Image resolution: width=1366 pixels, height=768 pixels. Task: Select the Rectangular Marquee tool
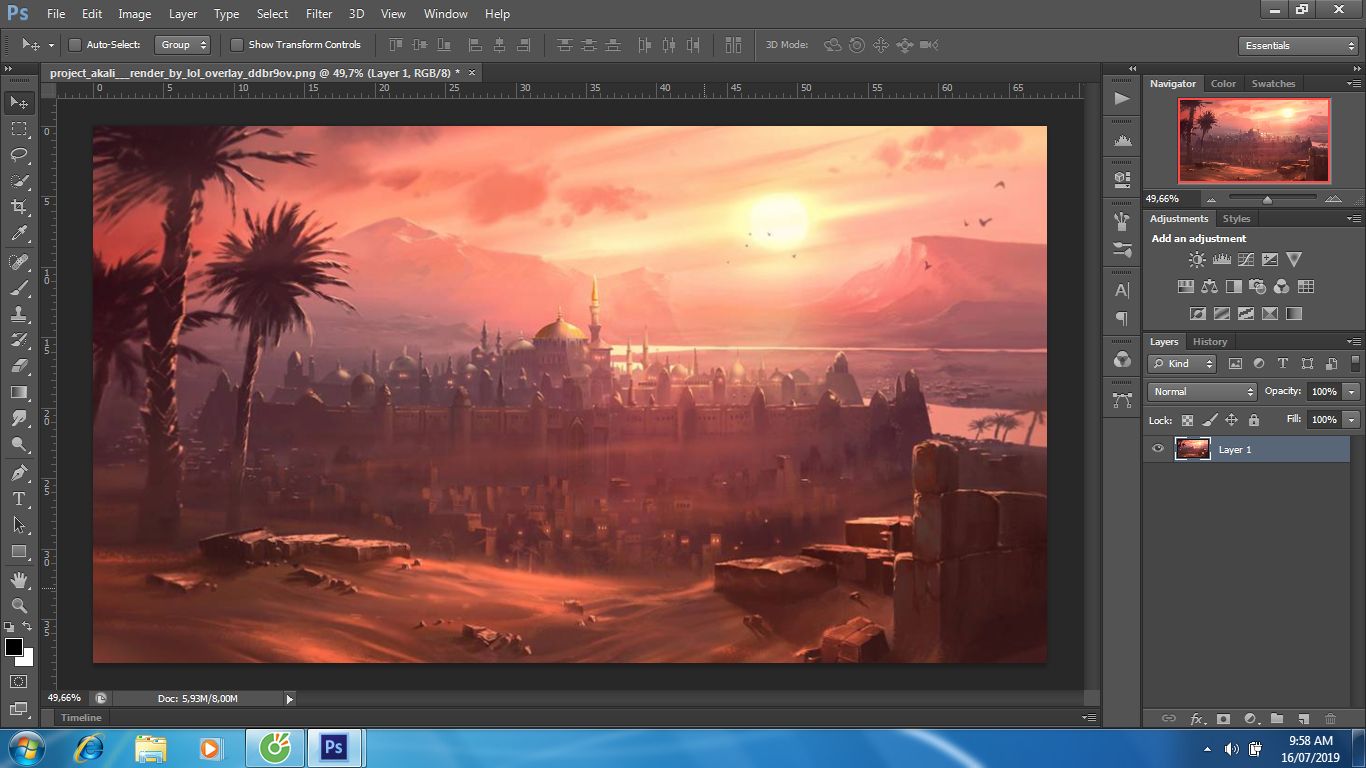[19, 129]
